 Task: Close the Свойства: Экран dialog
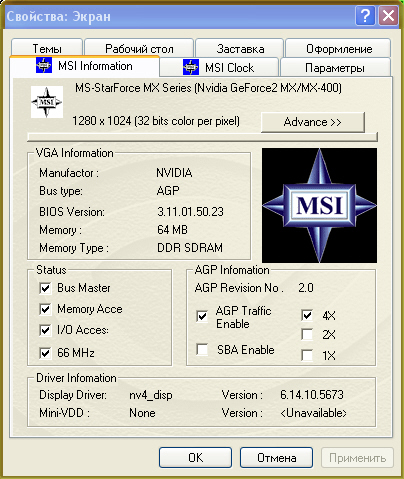(x=388, y=15)
